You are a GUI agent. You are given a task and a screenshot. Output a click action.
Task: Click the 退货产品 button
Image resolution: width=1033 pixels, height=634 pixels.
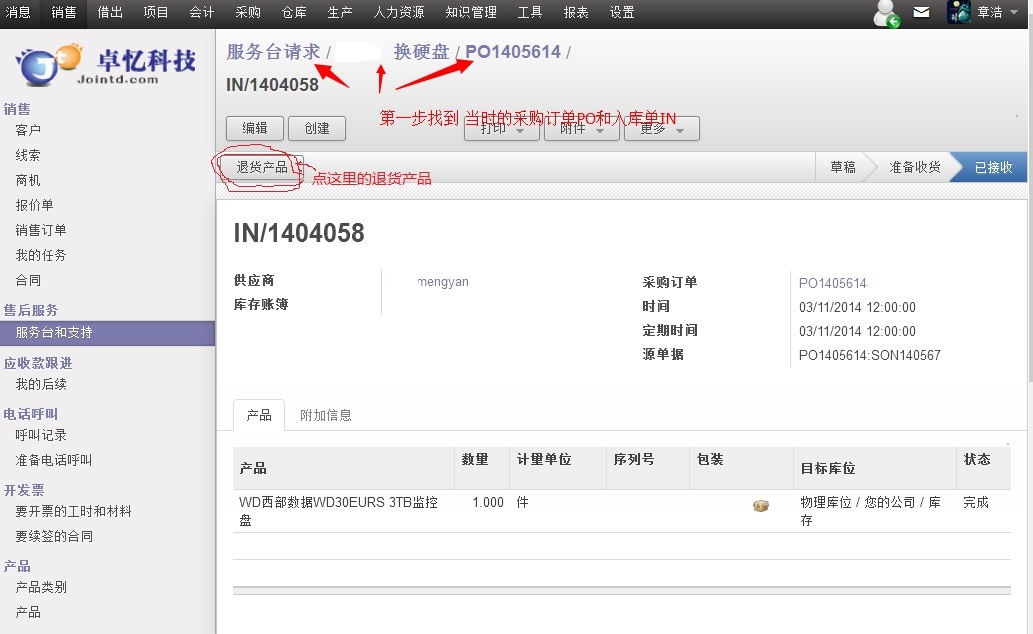[x=262, y=167]
